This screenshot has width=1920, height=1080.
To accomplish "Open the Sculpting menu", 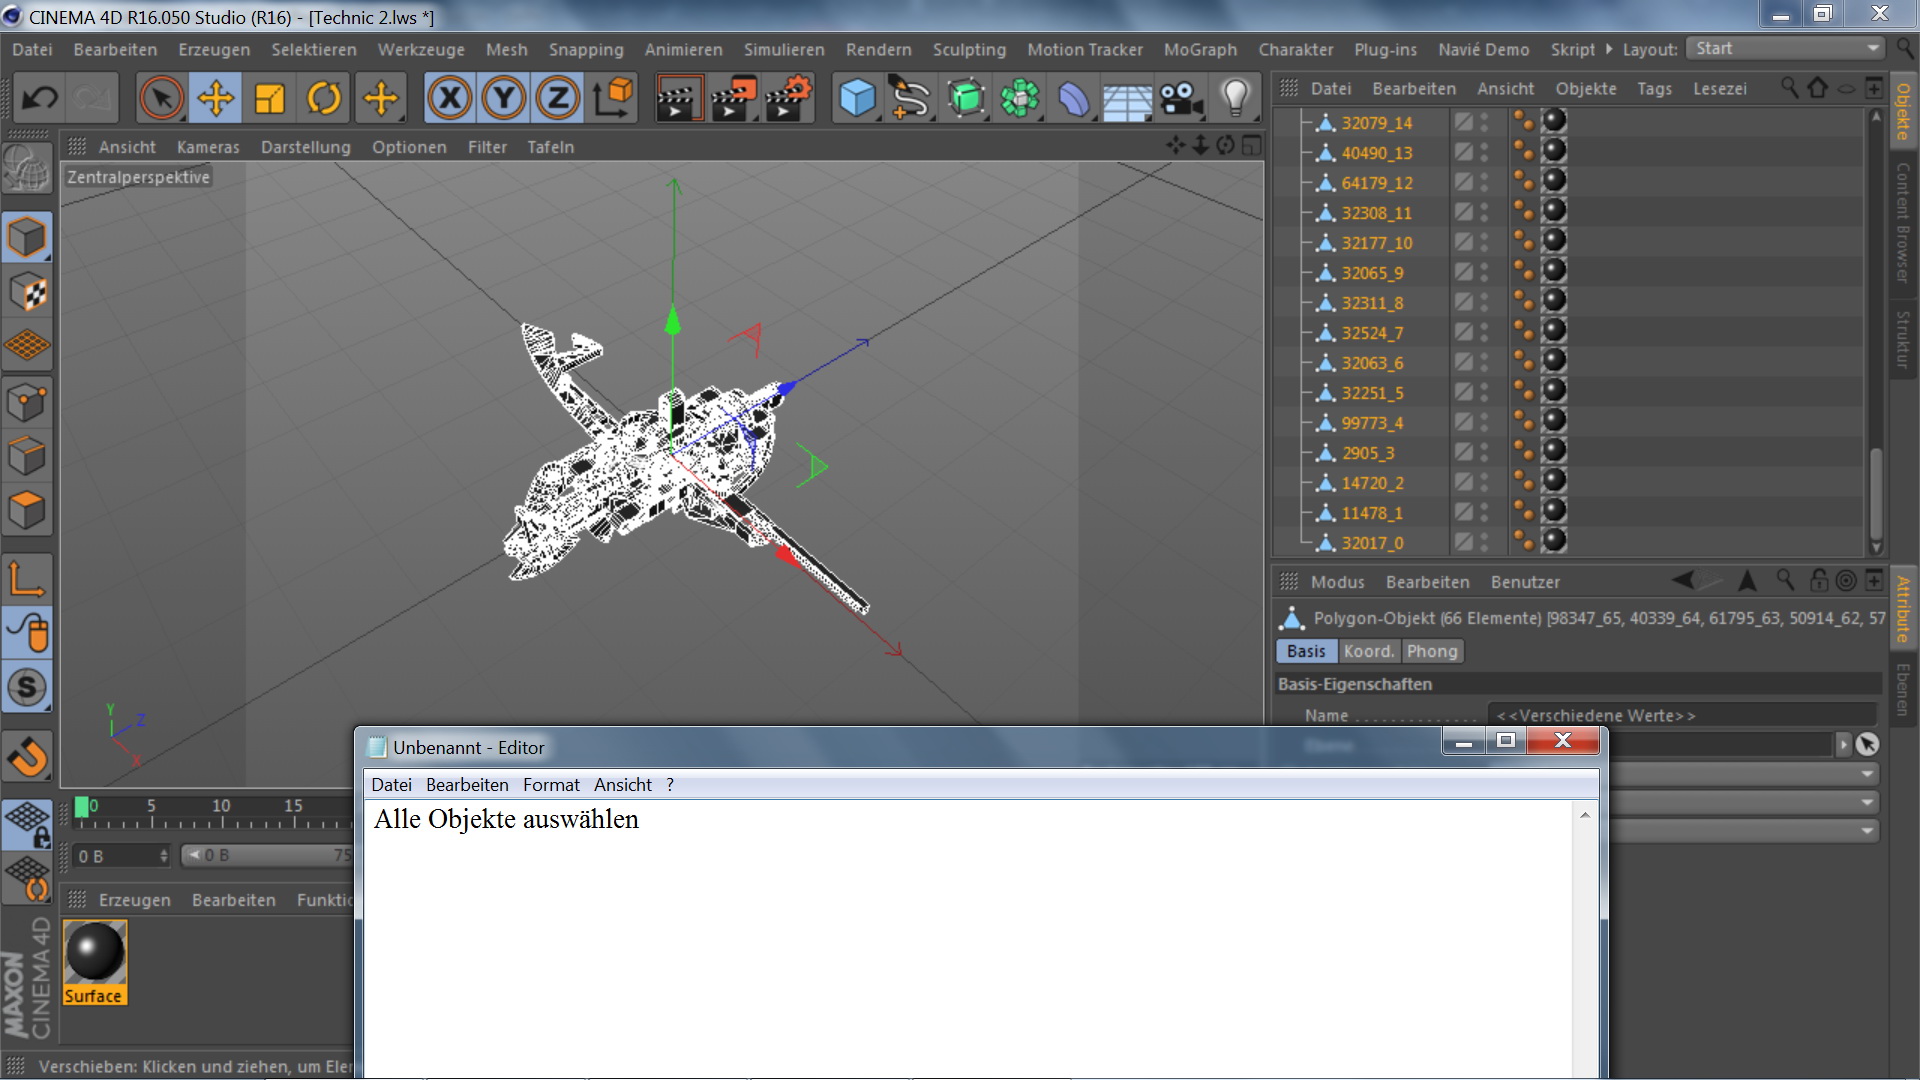I will (969, 49).
